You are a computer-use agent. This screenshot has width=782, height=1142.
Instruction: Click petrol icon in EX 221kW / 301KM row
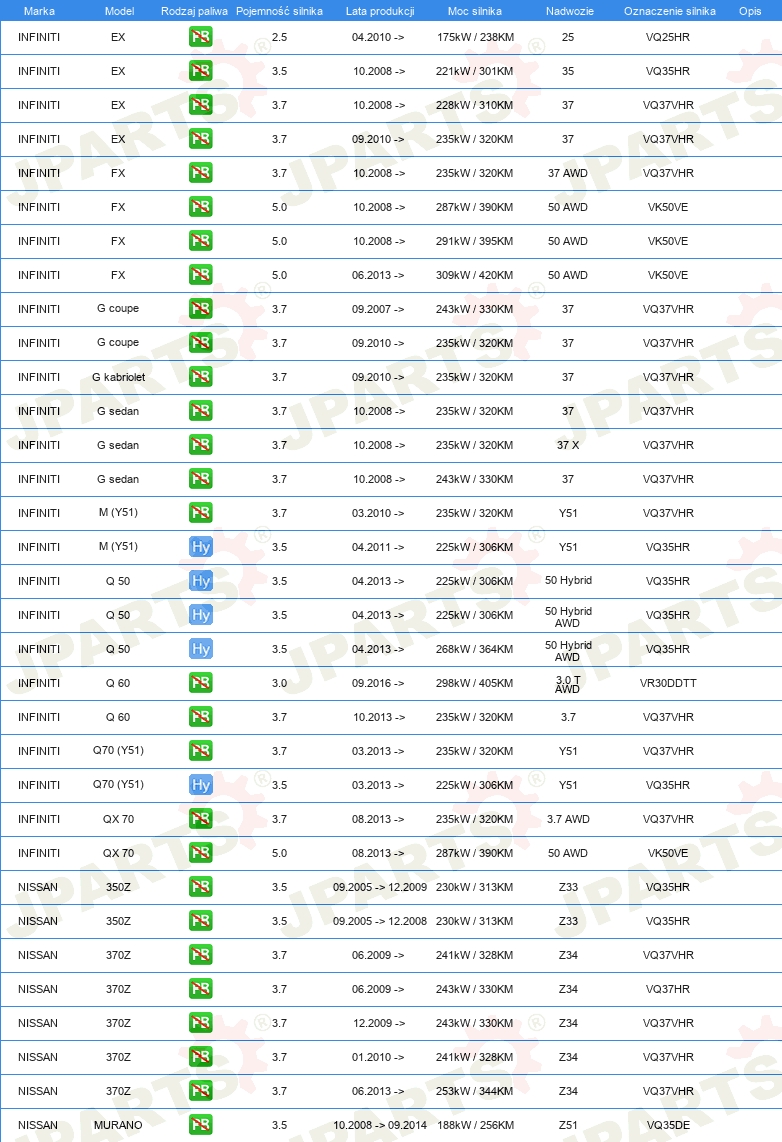point(200,71)
